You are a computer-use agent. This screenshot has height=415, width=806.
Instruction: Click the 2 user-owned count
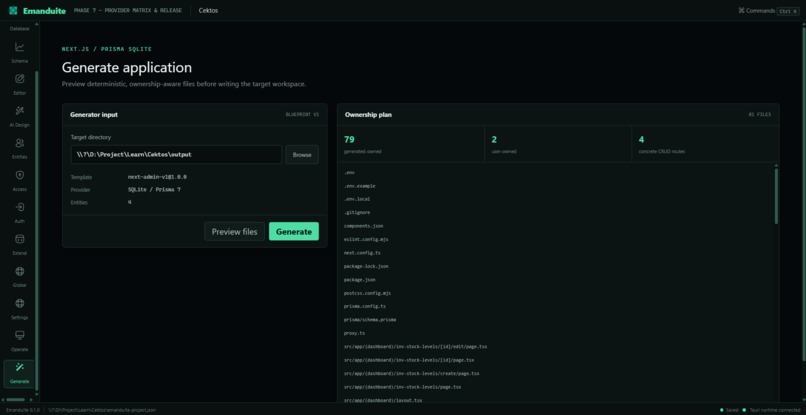click(x=494, y=139)
